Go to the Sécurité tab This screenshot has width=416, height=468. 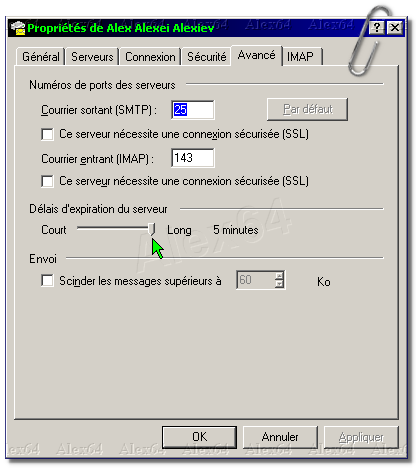tap(207, 57)
